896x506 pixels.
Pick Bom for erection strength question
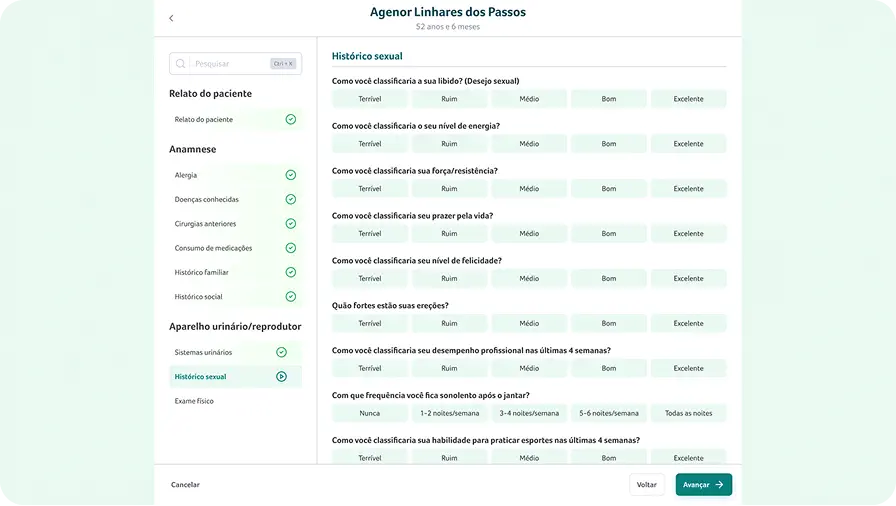608,323
